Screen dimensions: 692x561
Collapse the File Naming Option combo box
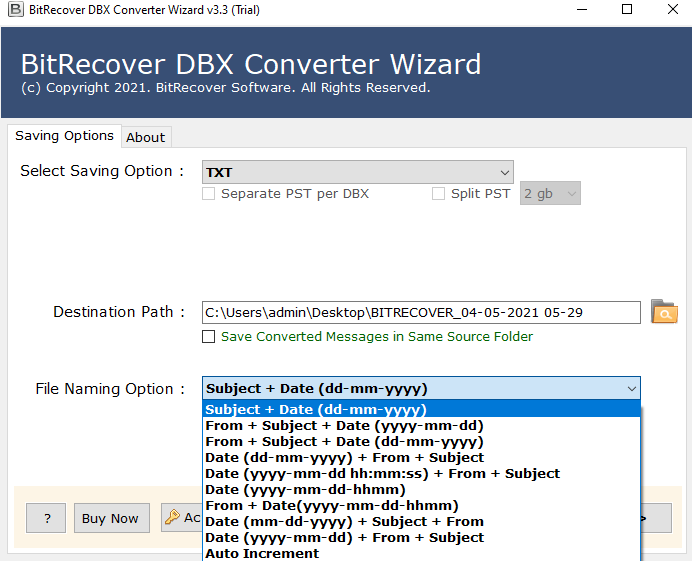(421, 388)
